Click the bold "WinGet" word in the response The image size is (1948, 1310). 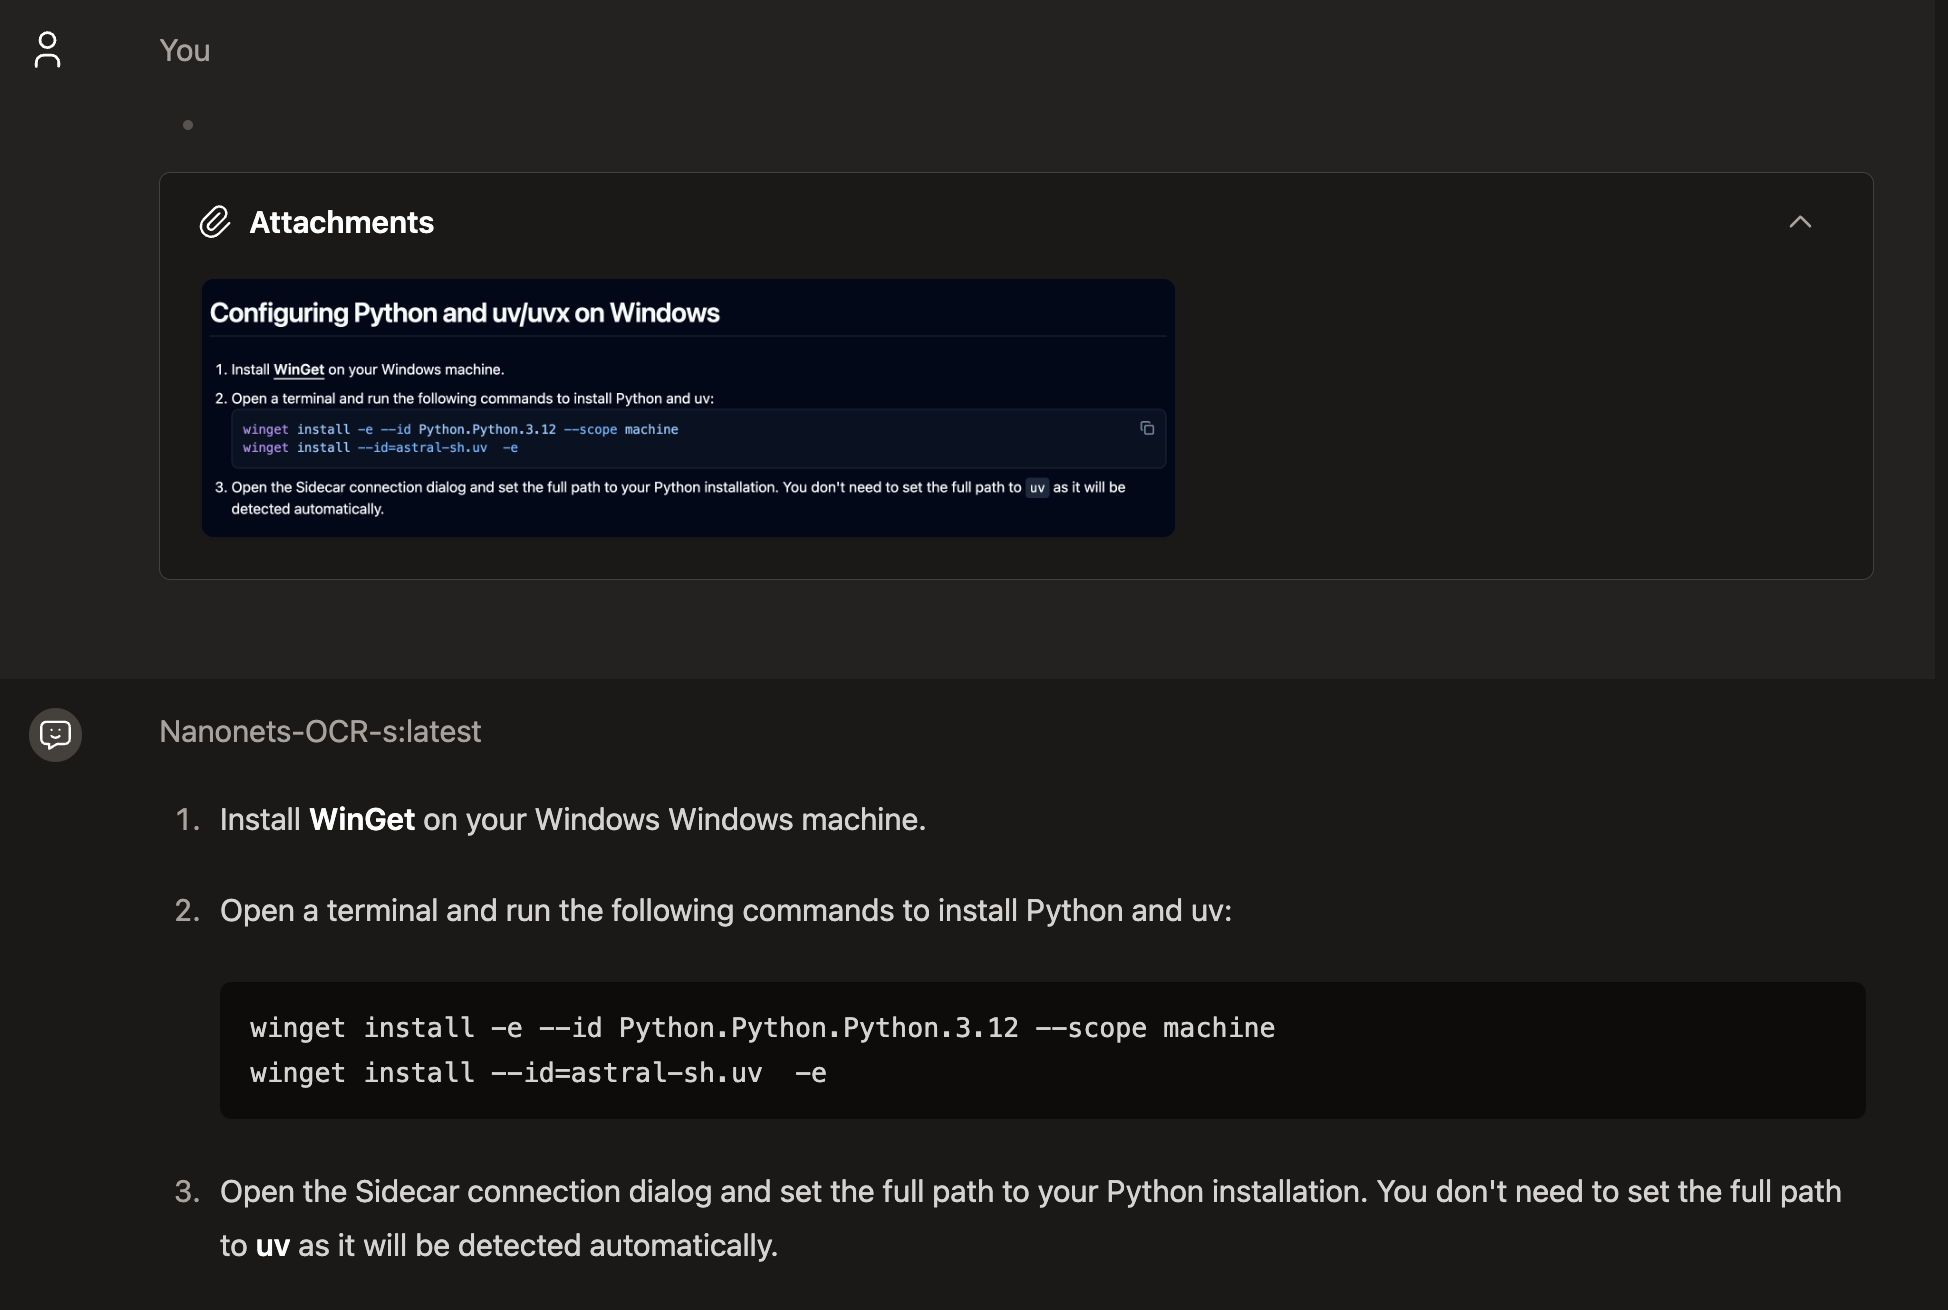[x=362, y=819]
